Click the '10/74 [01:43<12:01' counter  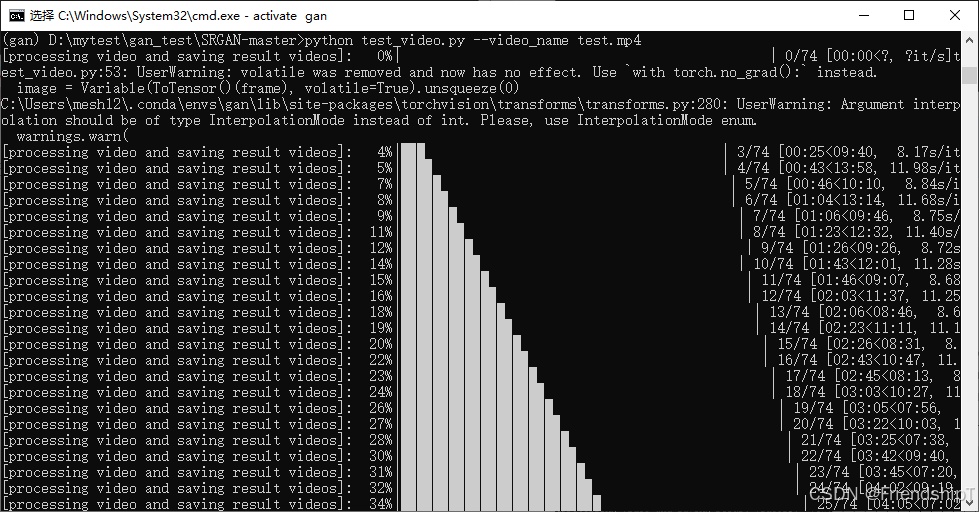pos(827,264)
